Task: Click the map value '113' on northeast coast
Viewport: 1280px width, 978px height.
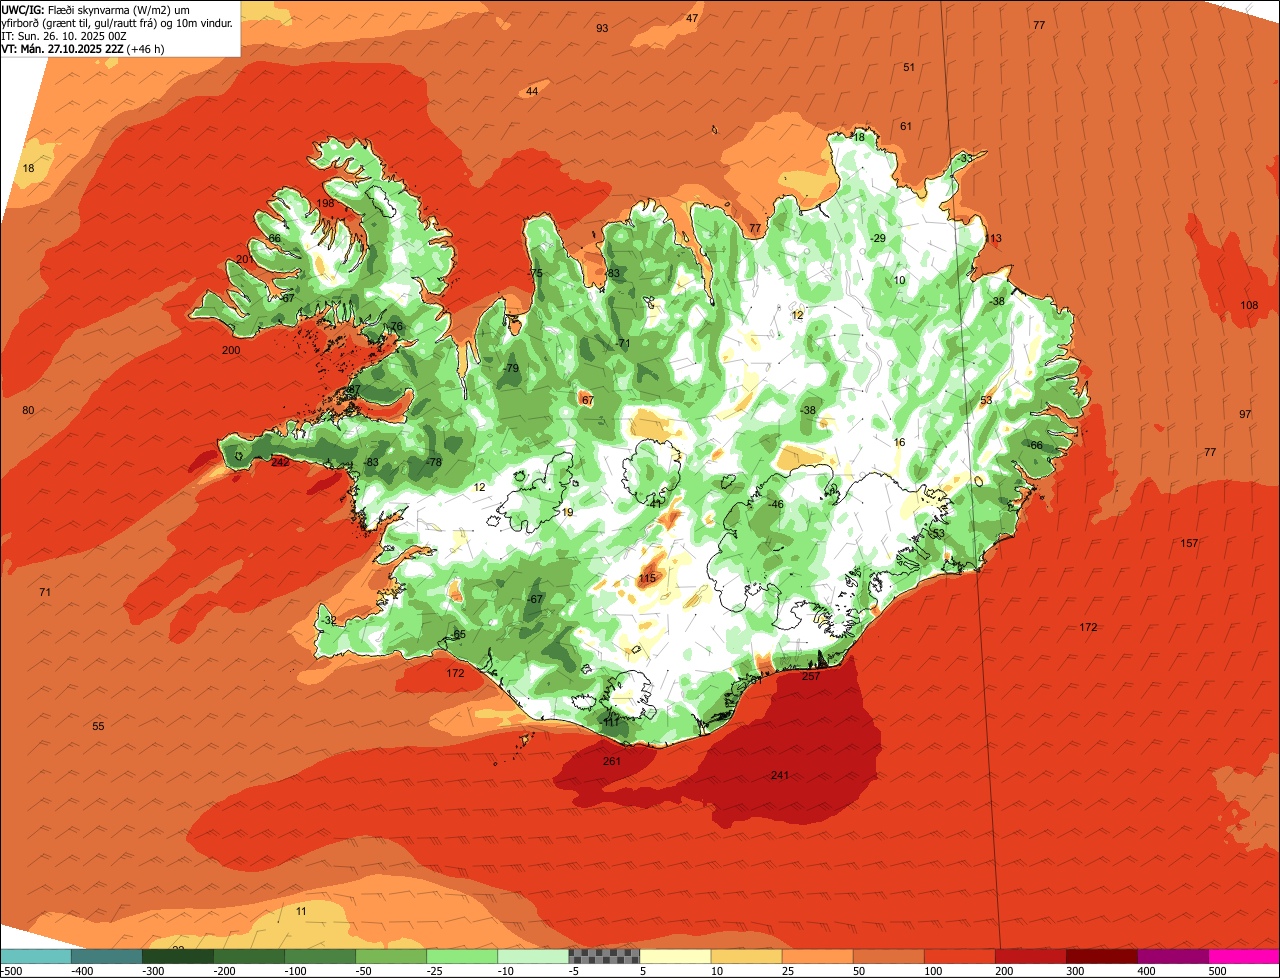Action: [993, 238]
